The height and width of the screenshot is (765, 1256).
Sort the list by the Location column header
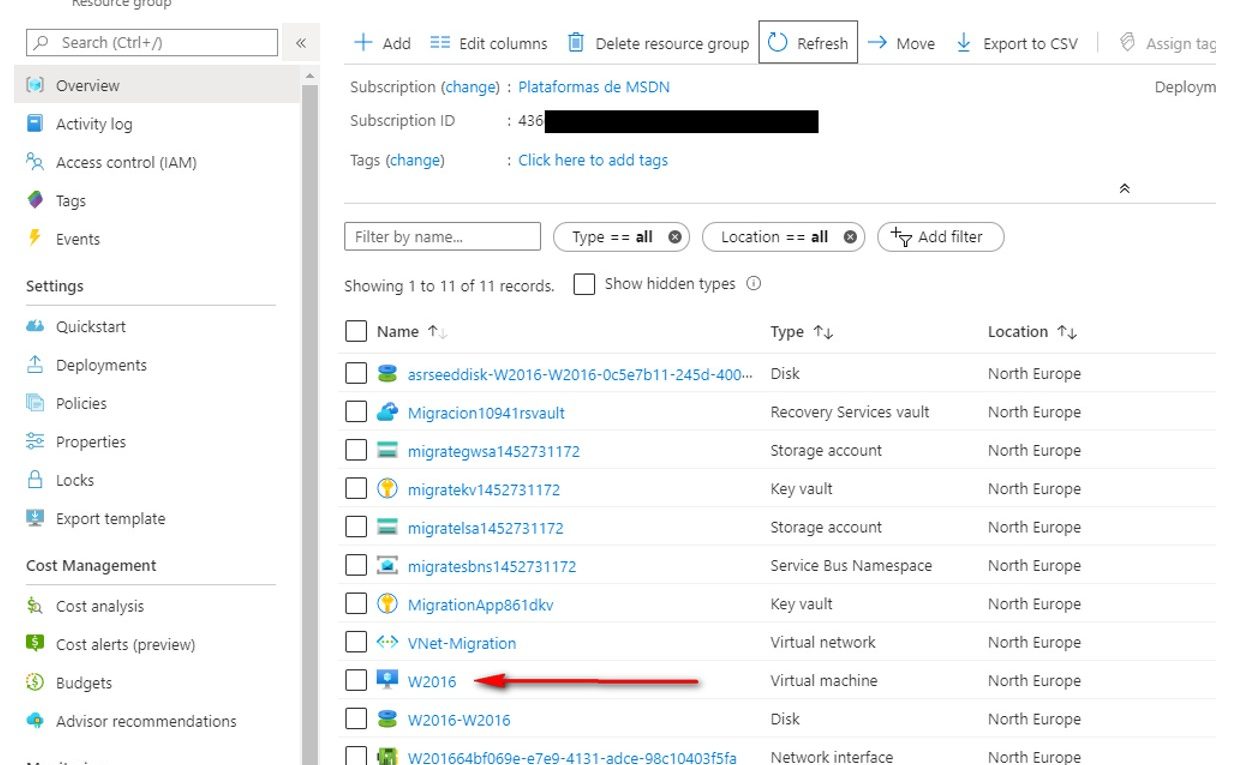point(1018,332)
